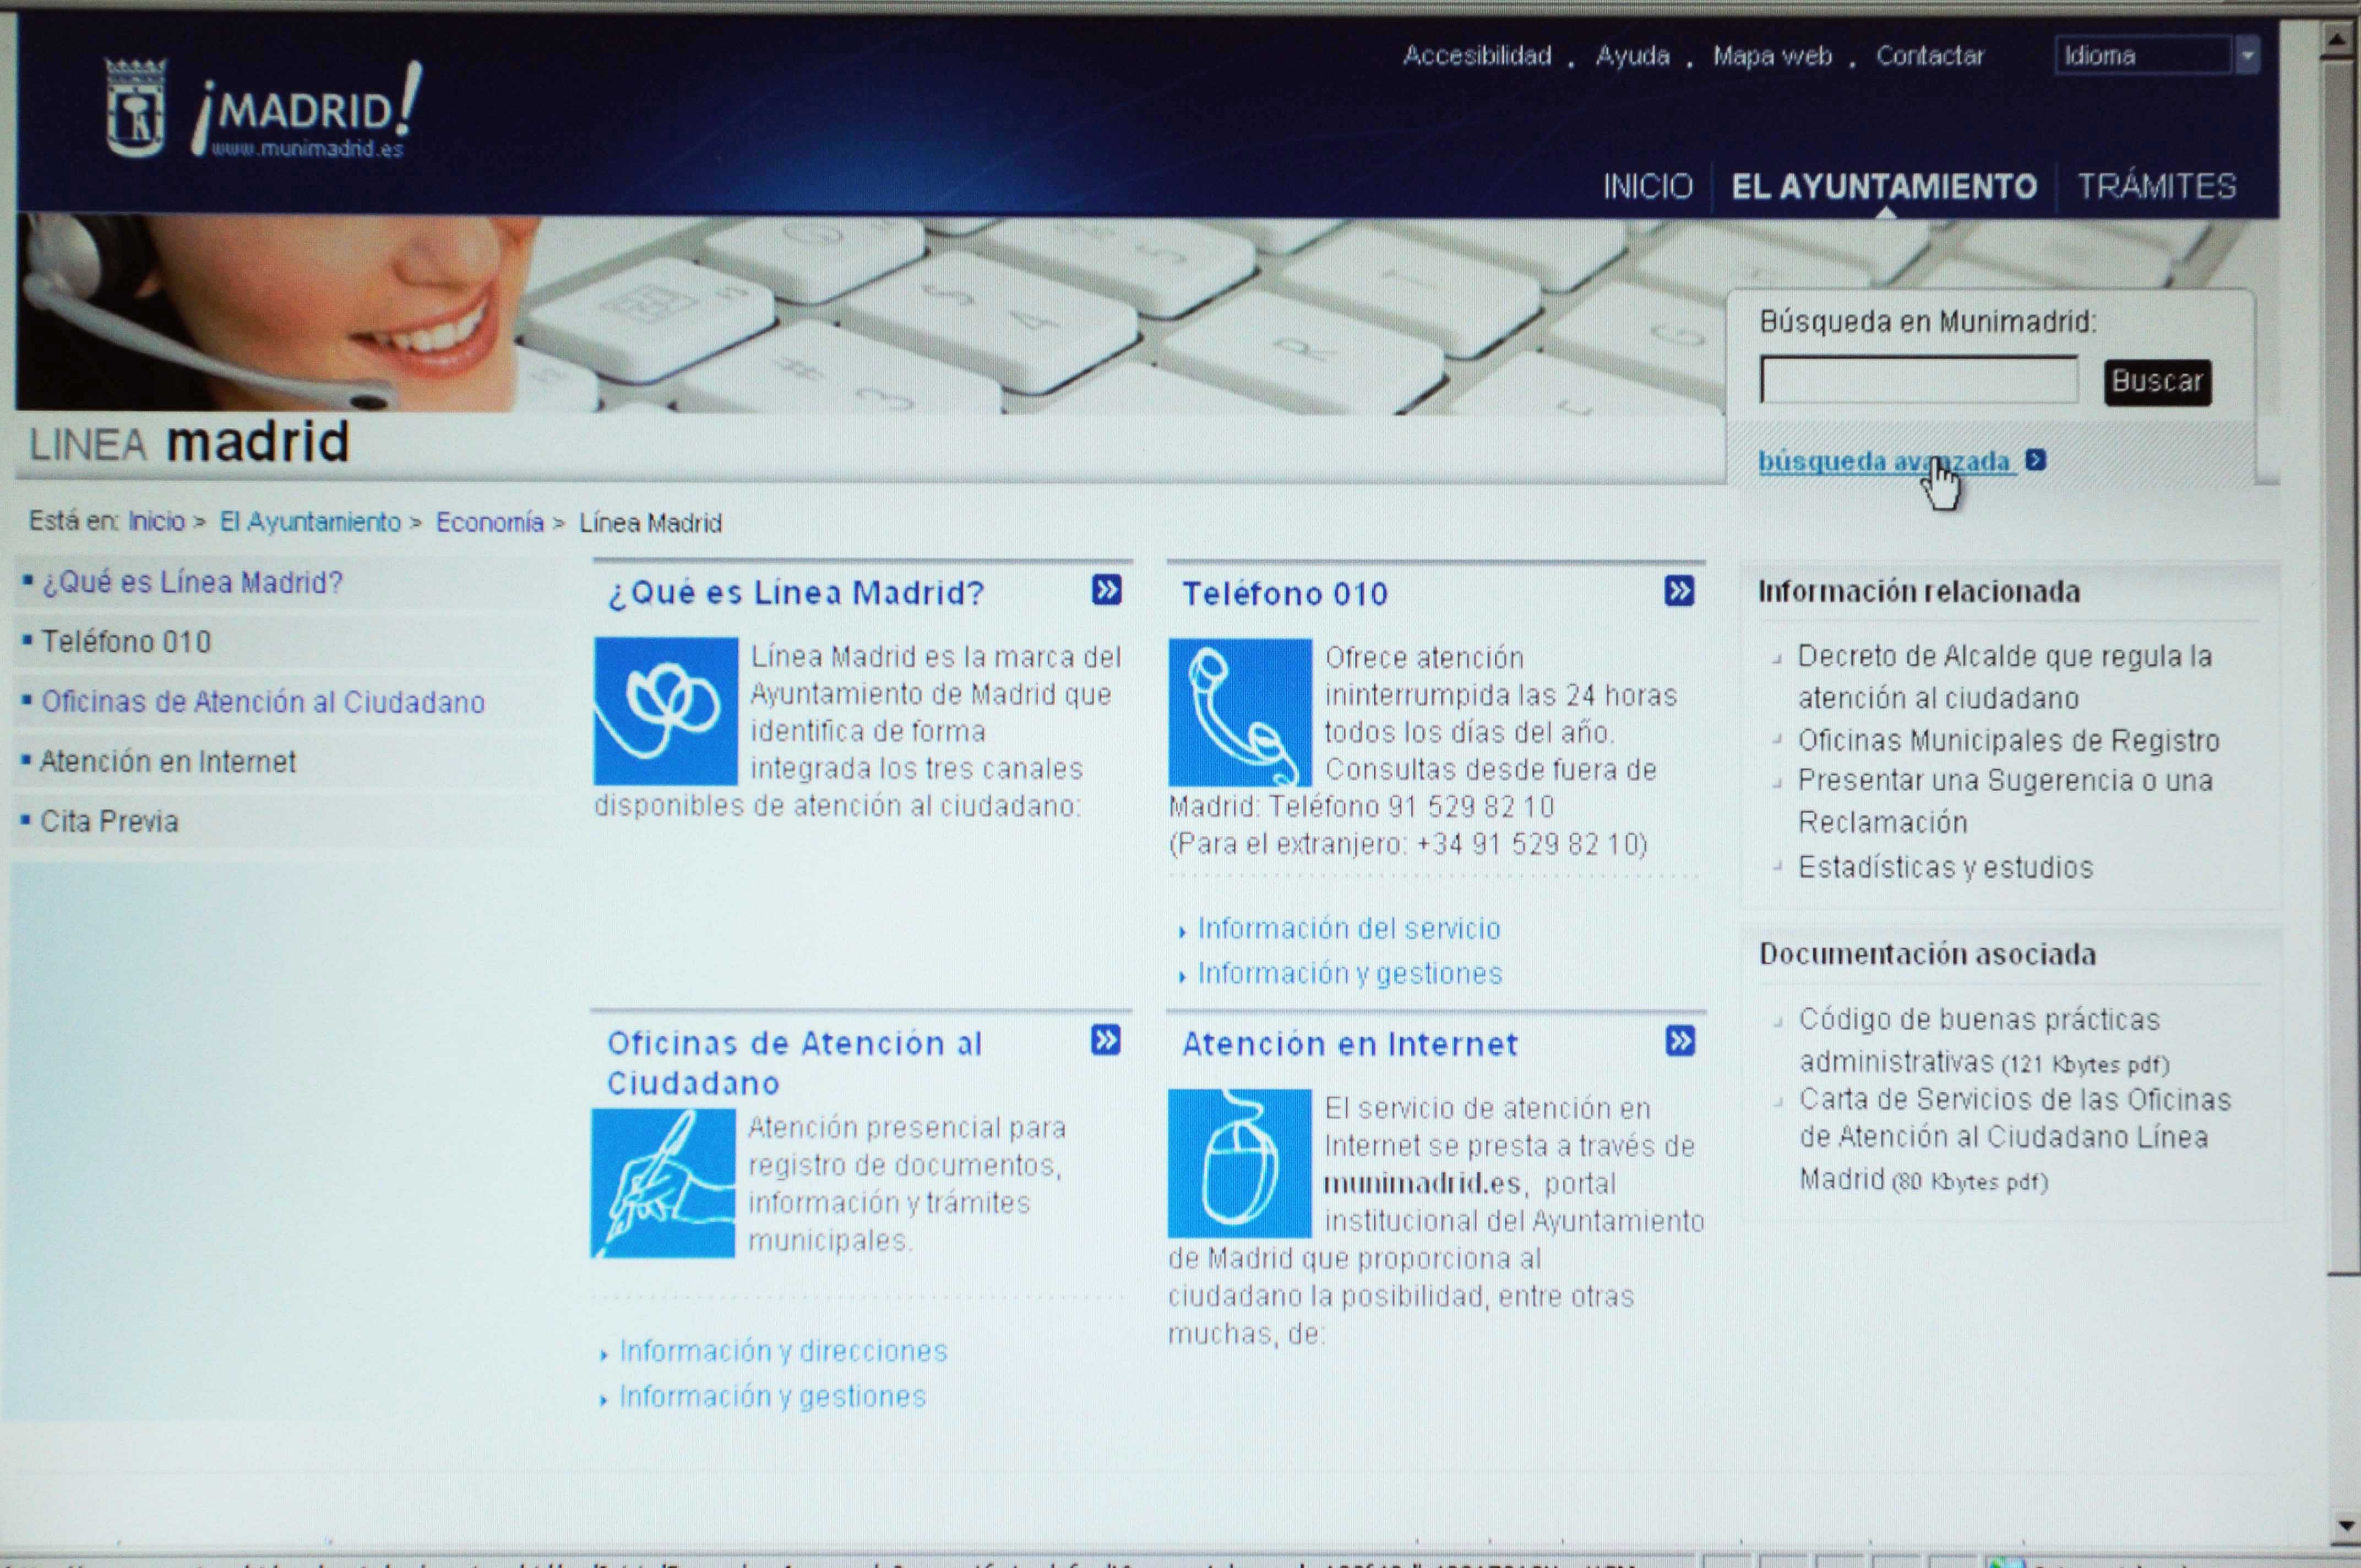Click the computer mouse icon image
Screen dimensions: 2361x1568
tap(1239, 1162)
